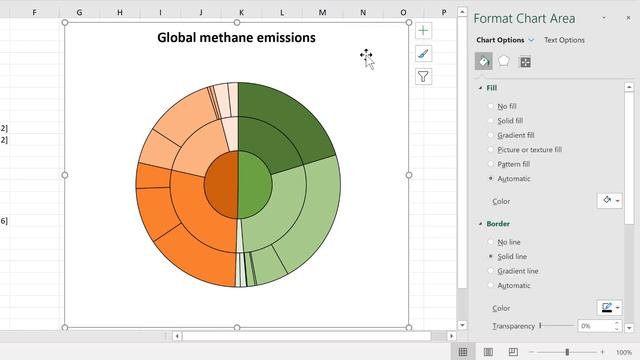Close the Format Chart Area pane
Screen dimensions: 640x360
click(x=628, y=18)
